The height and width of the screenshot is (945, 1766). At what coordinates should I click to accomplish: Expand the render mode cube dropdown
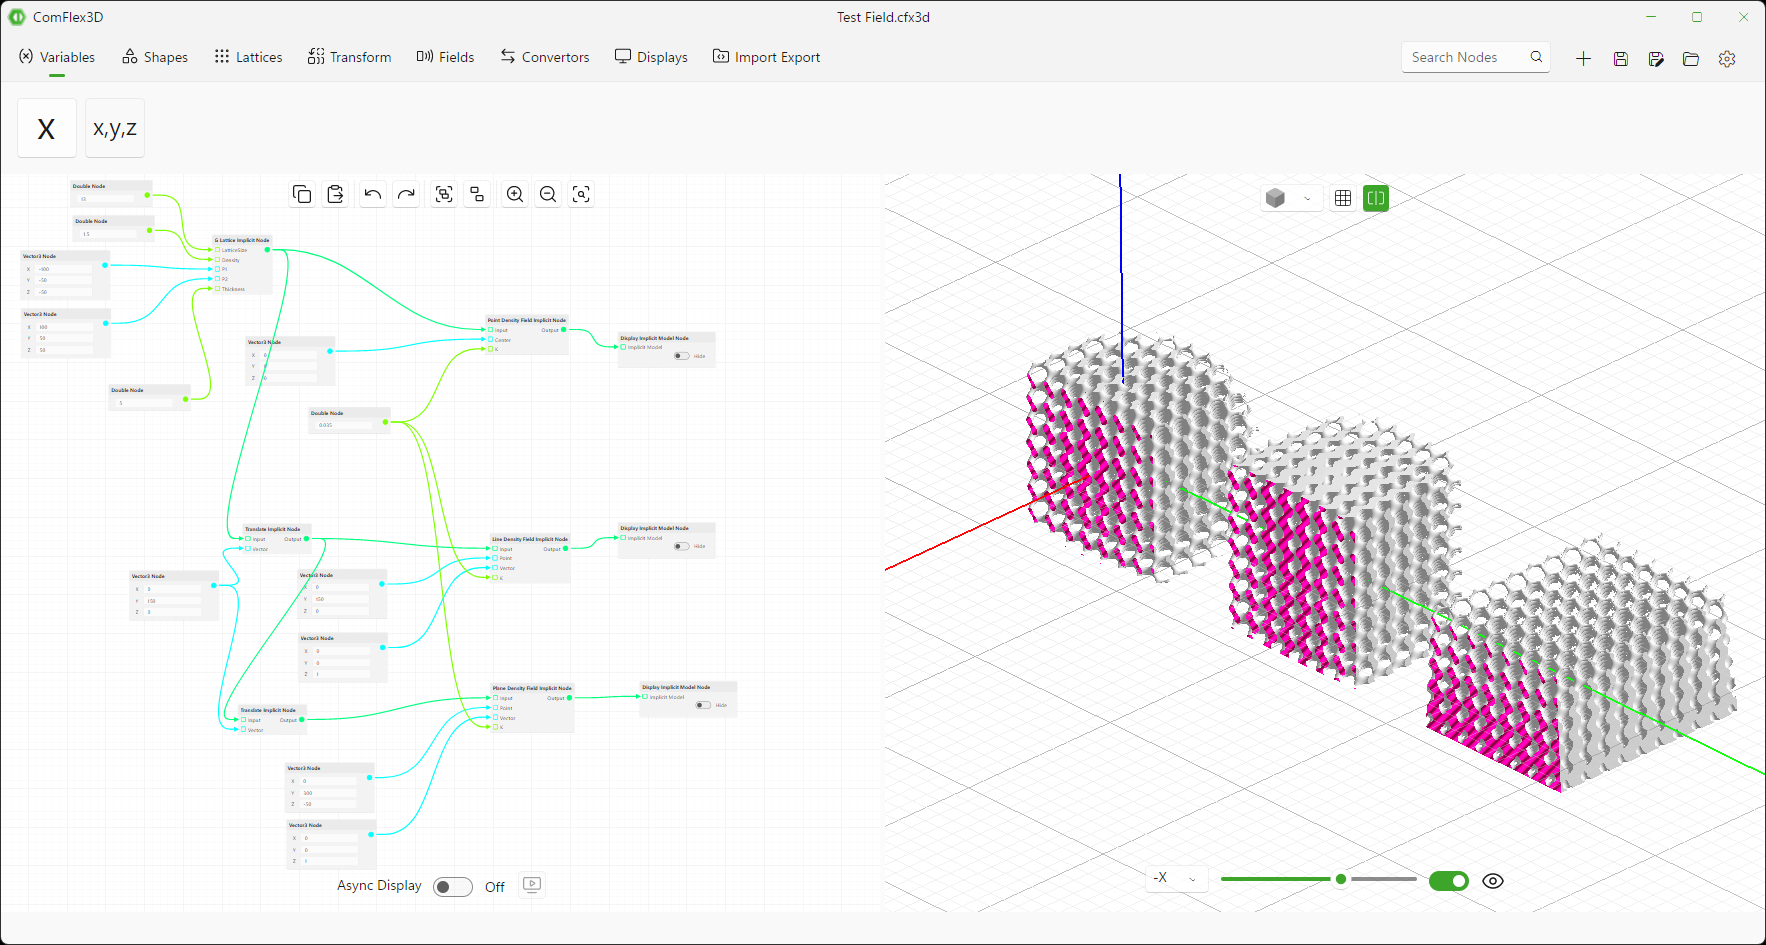1291,198
